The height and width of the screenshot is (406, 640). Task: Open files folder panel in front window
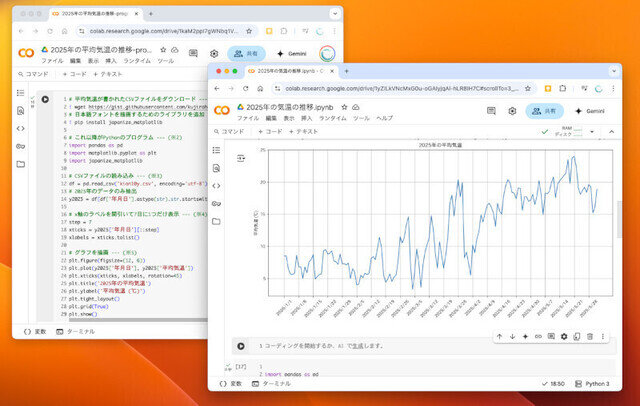pos(217,221)
